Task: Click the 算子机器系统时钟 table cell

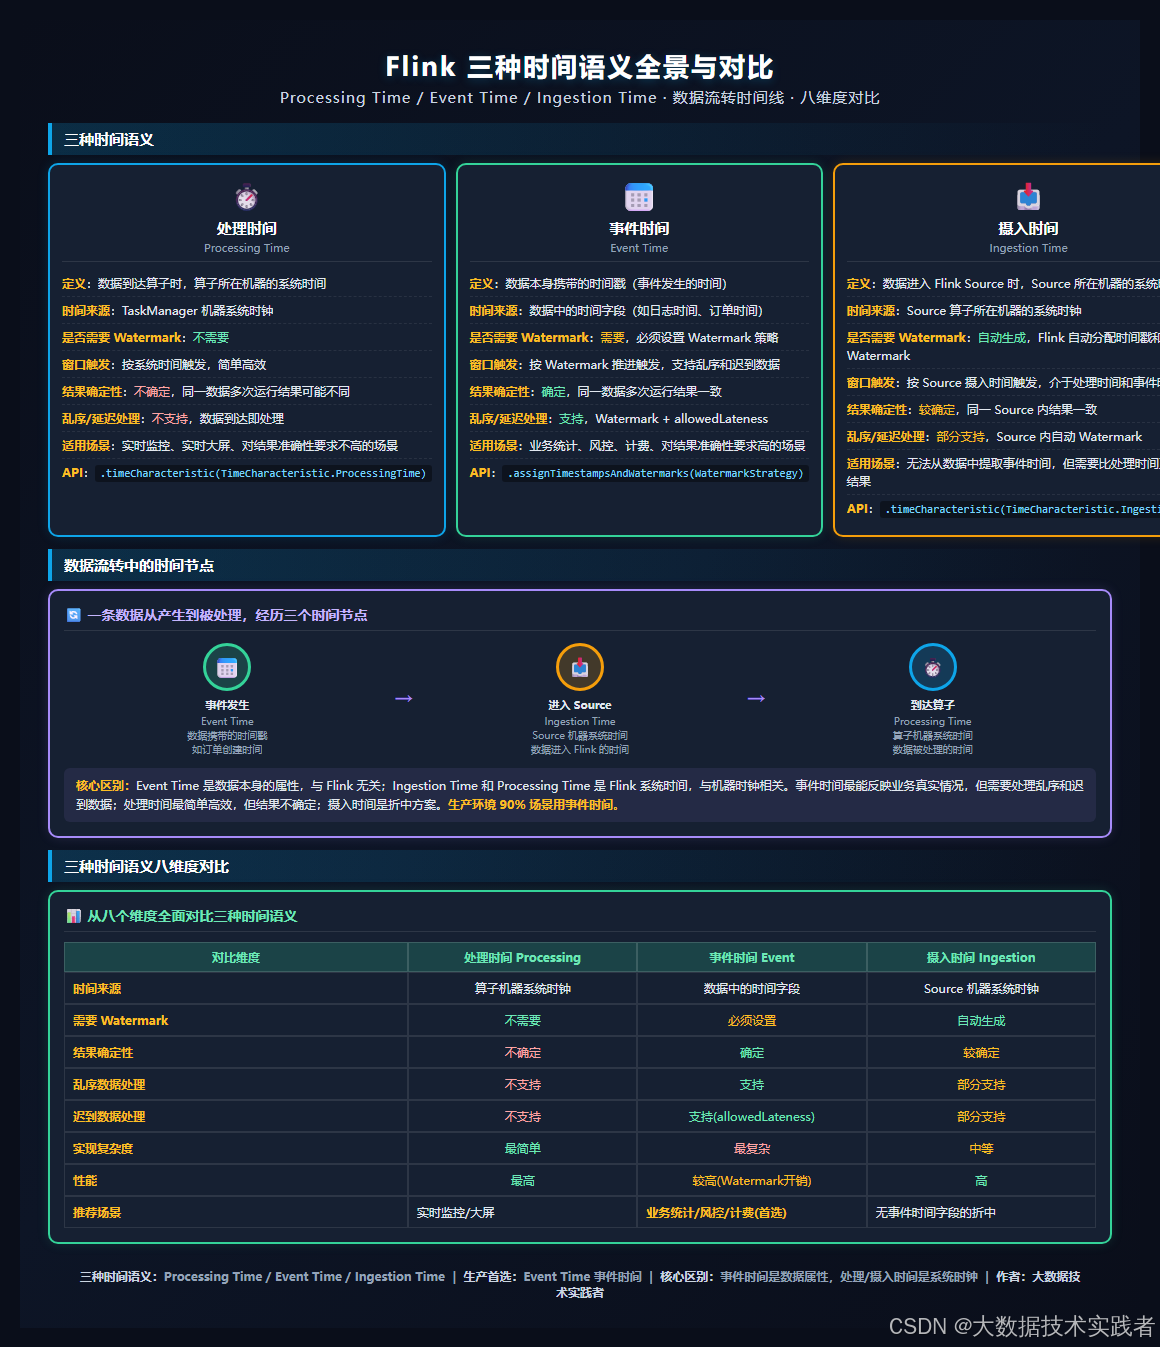Action: coord(522,989)
